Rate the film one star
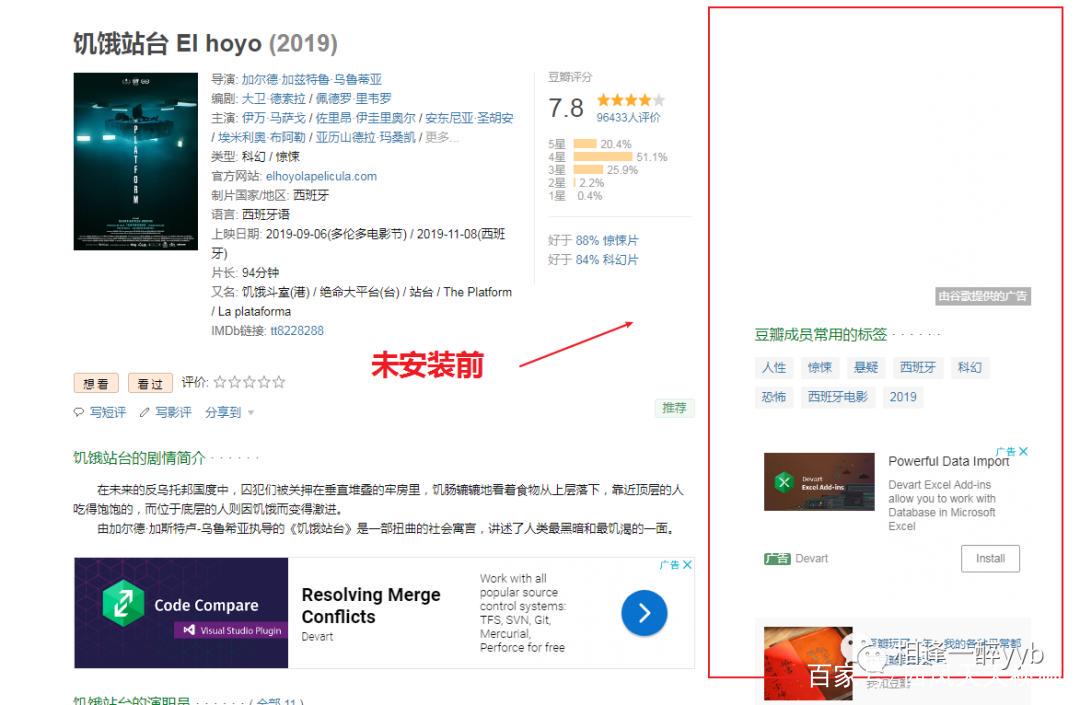 pos(220,382)
